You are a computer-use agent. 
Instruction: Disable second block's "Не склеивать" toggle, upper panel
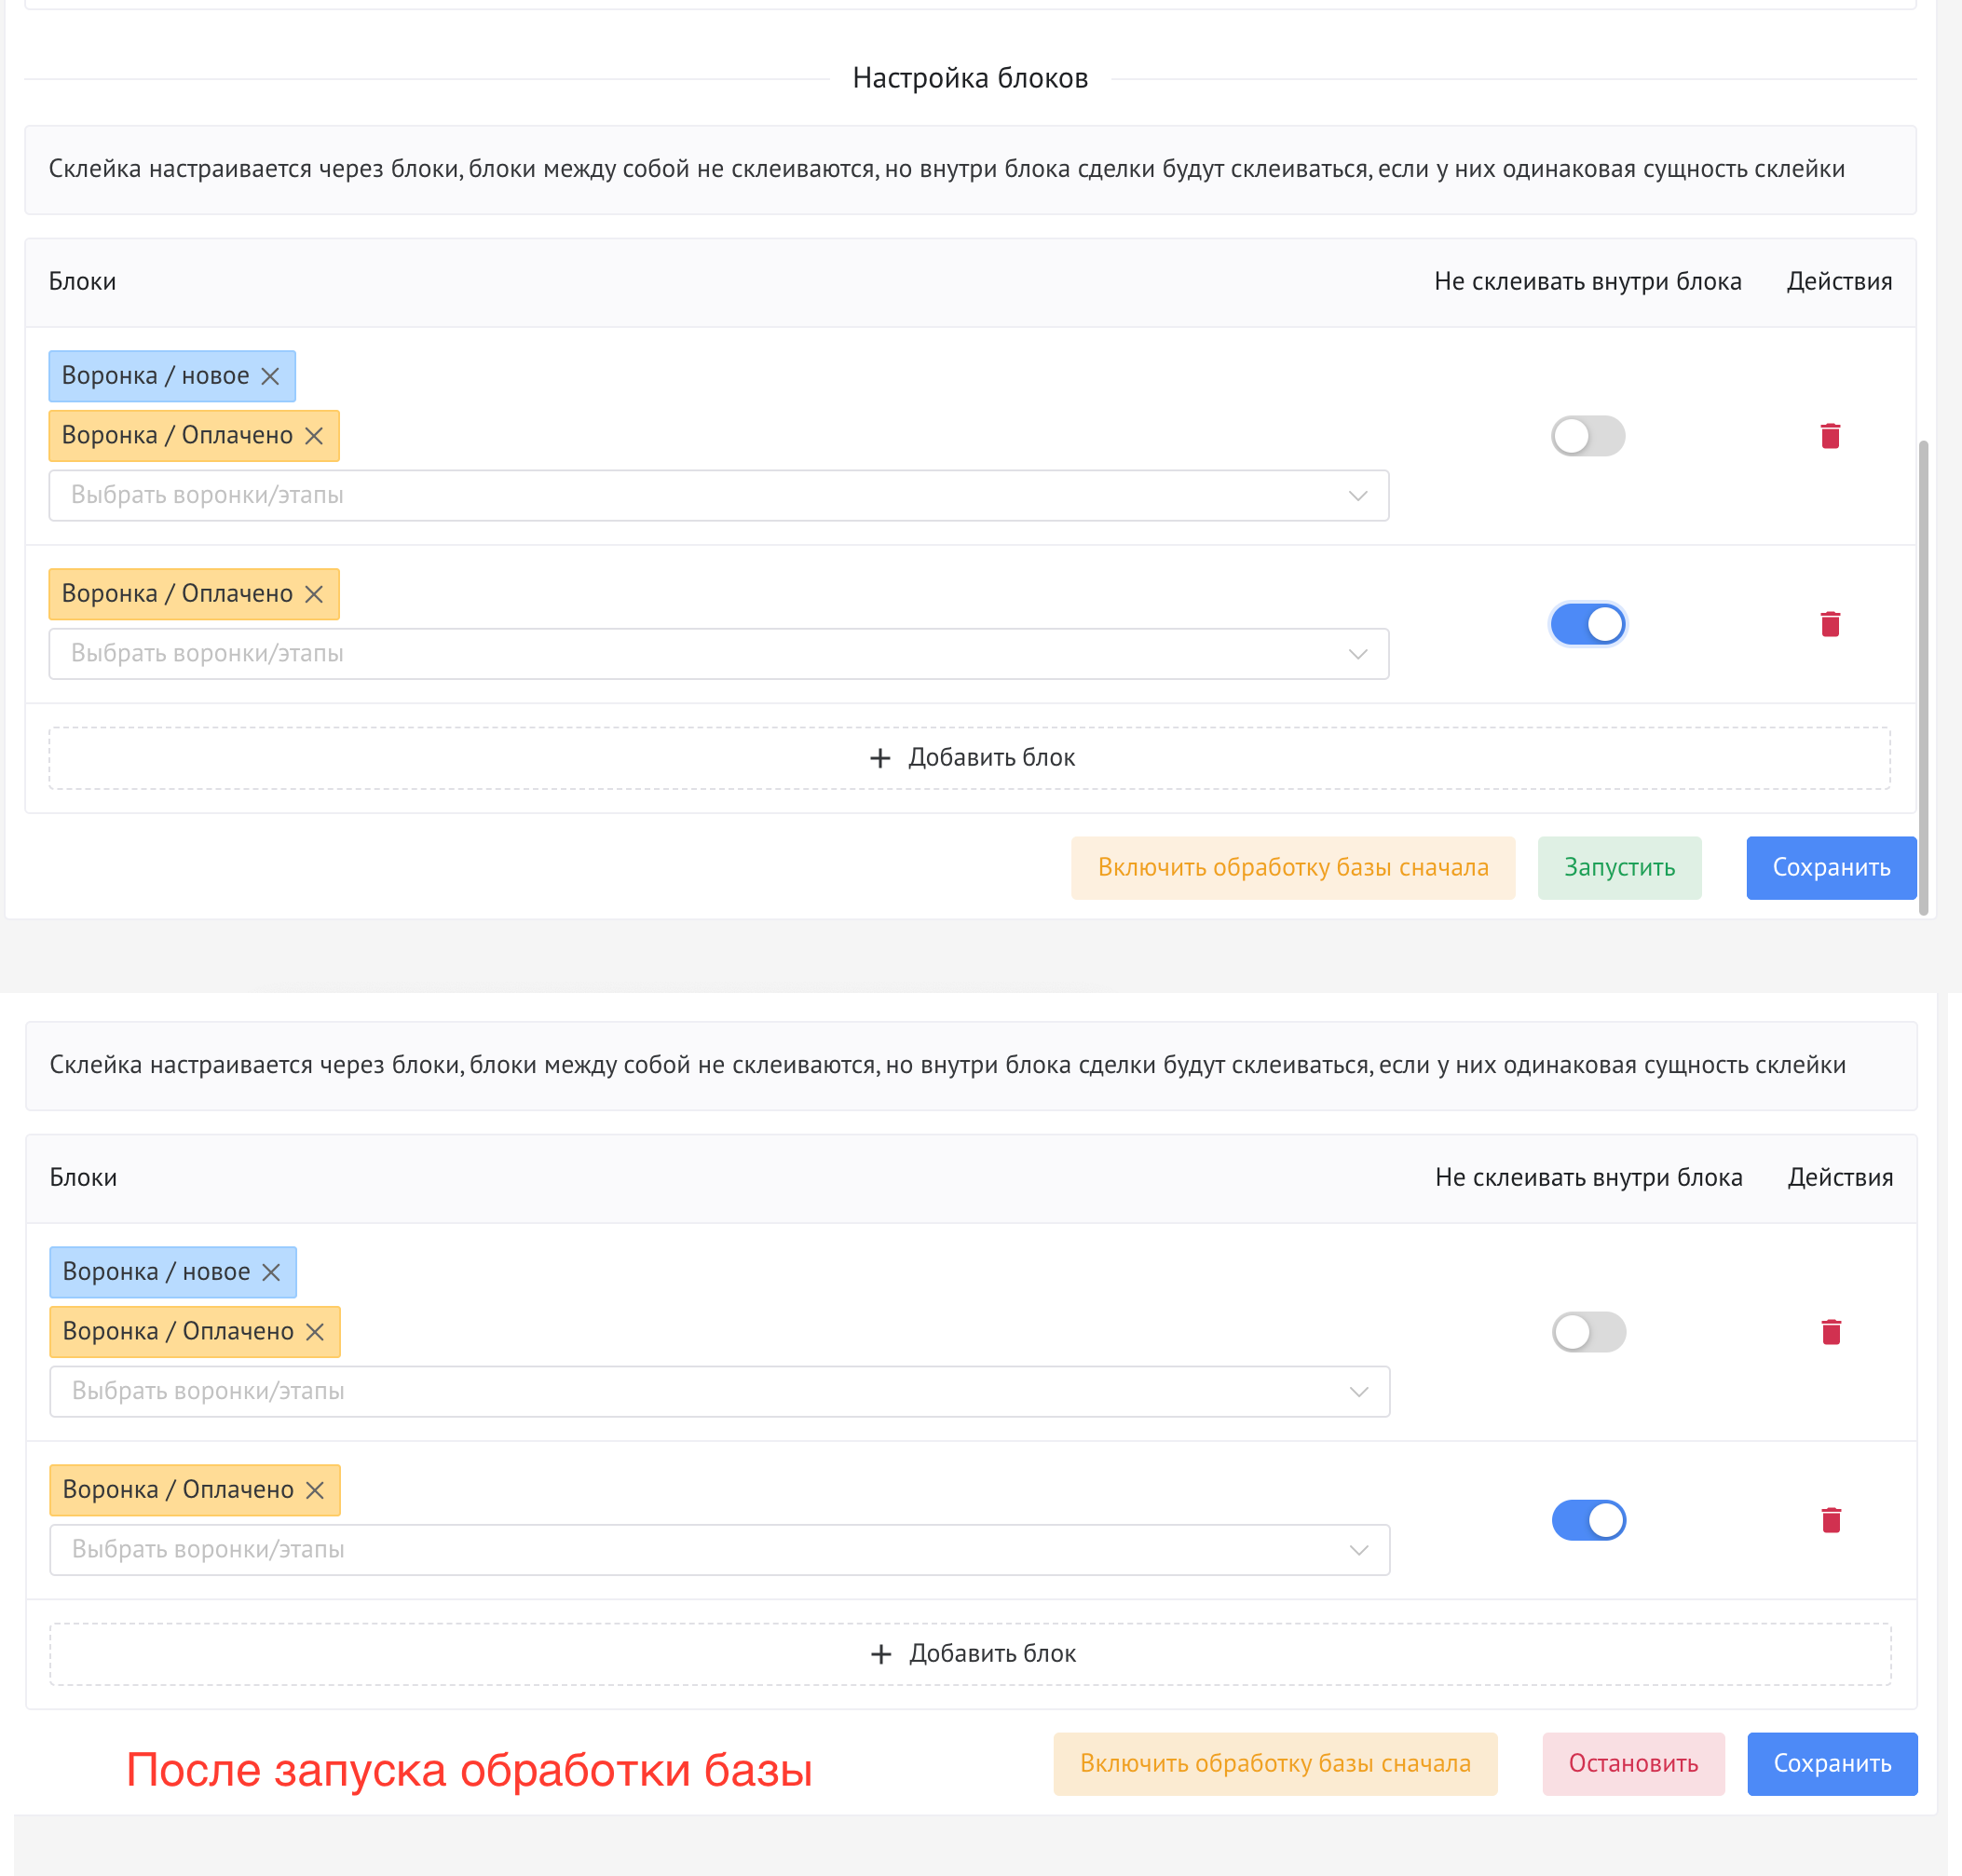click(x=1588, y=624)
